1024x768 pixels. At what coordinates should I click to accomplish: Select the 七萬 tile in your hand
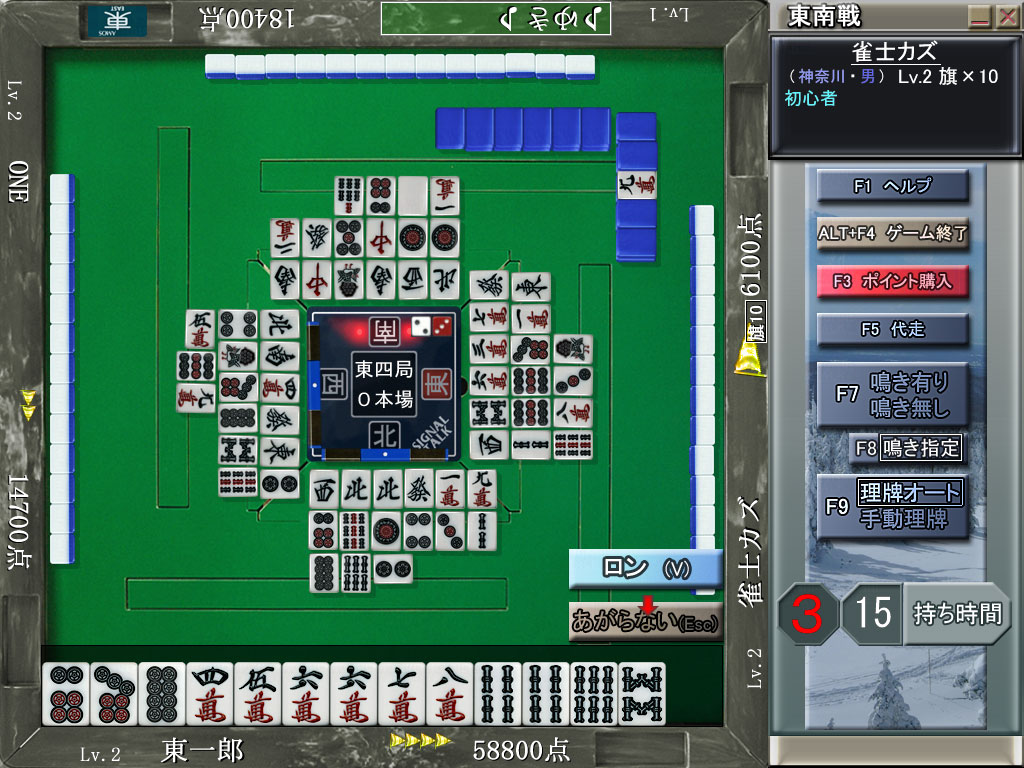[x=402, y=693]
